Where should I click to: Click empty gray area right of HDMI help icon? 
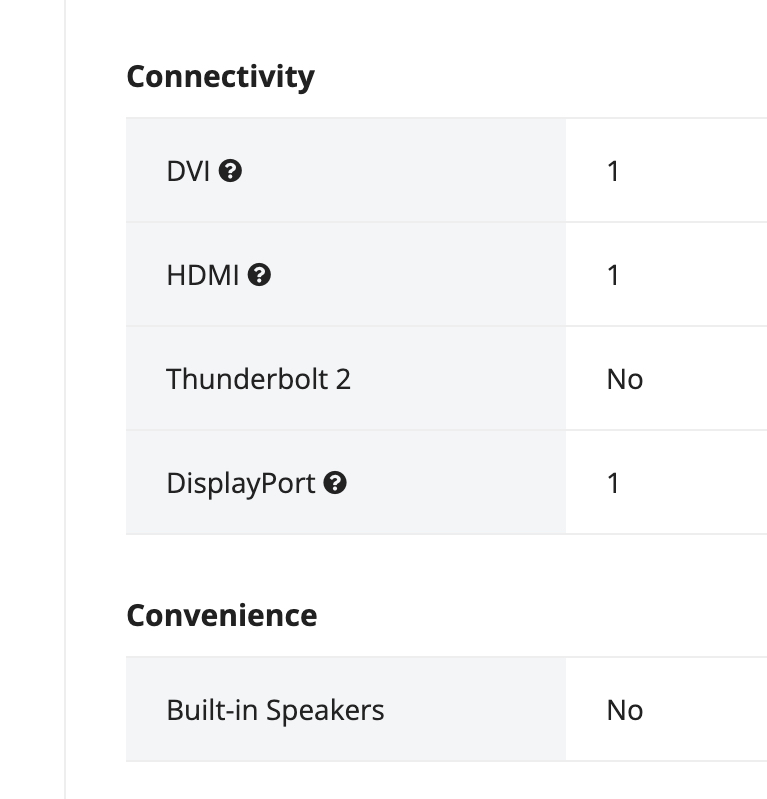[418, 275]
